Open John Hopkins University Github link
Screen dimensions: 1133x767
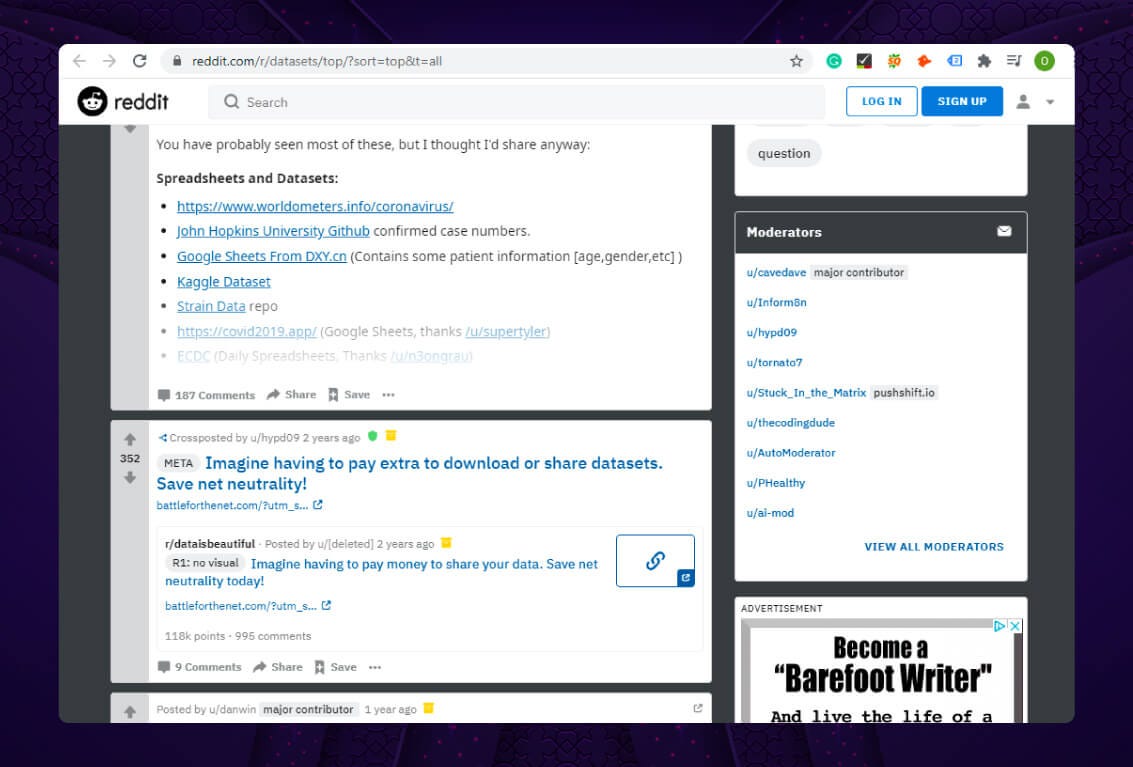273,231
